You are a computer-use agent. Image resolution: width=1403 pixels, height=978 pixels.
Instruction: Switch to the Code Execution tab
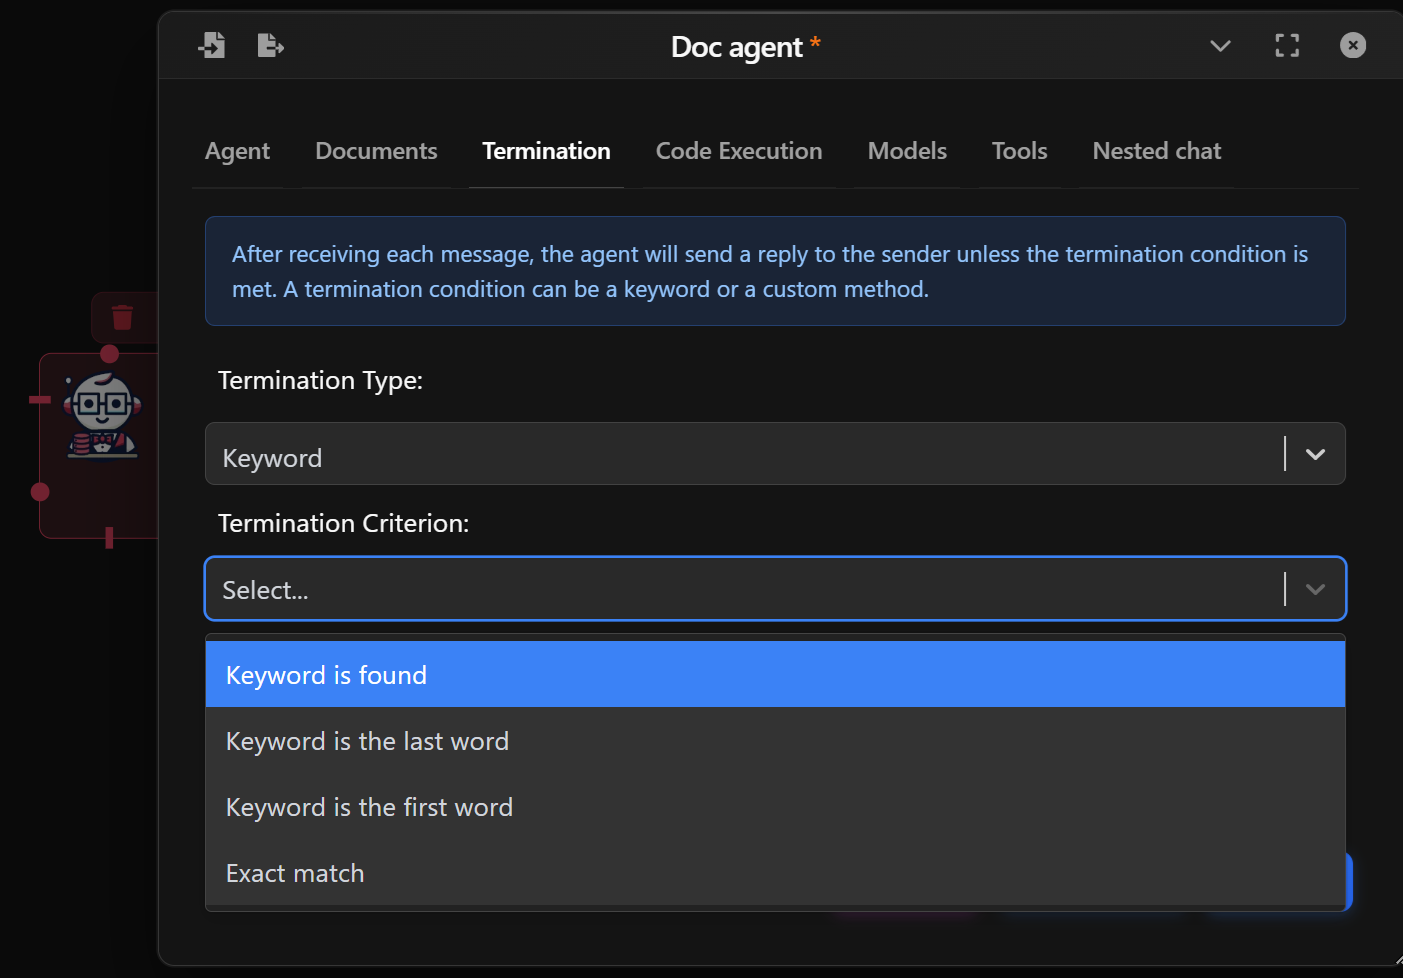pyautogui.click(x=738, y=151)
